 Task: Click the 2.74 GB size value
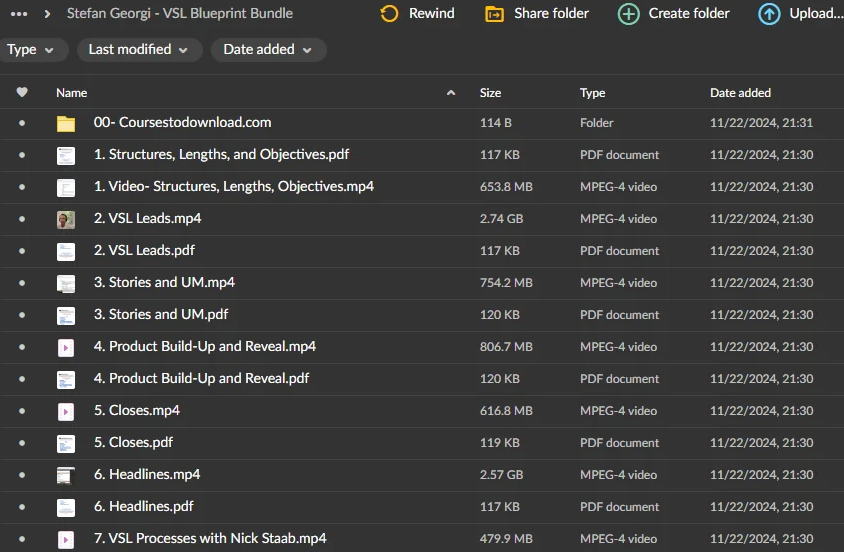coord(501,219)
